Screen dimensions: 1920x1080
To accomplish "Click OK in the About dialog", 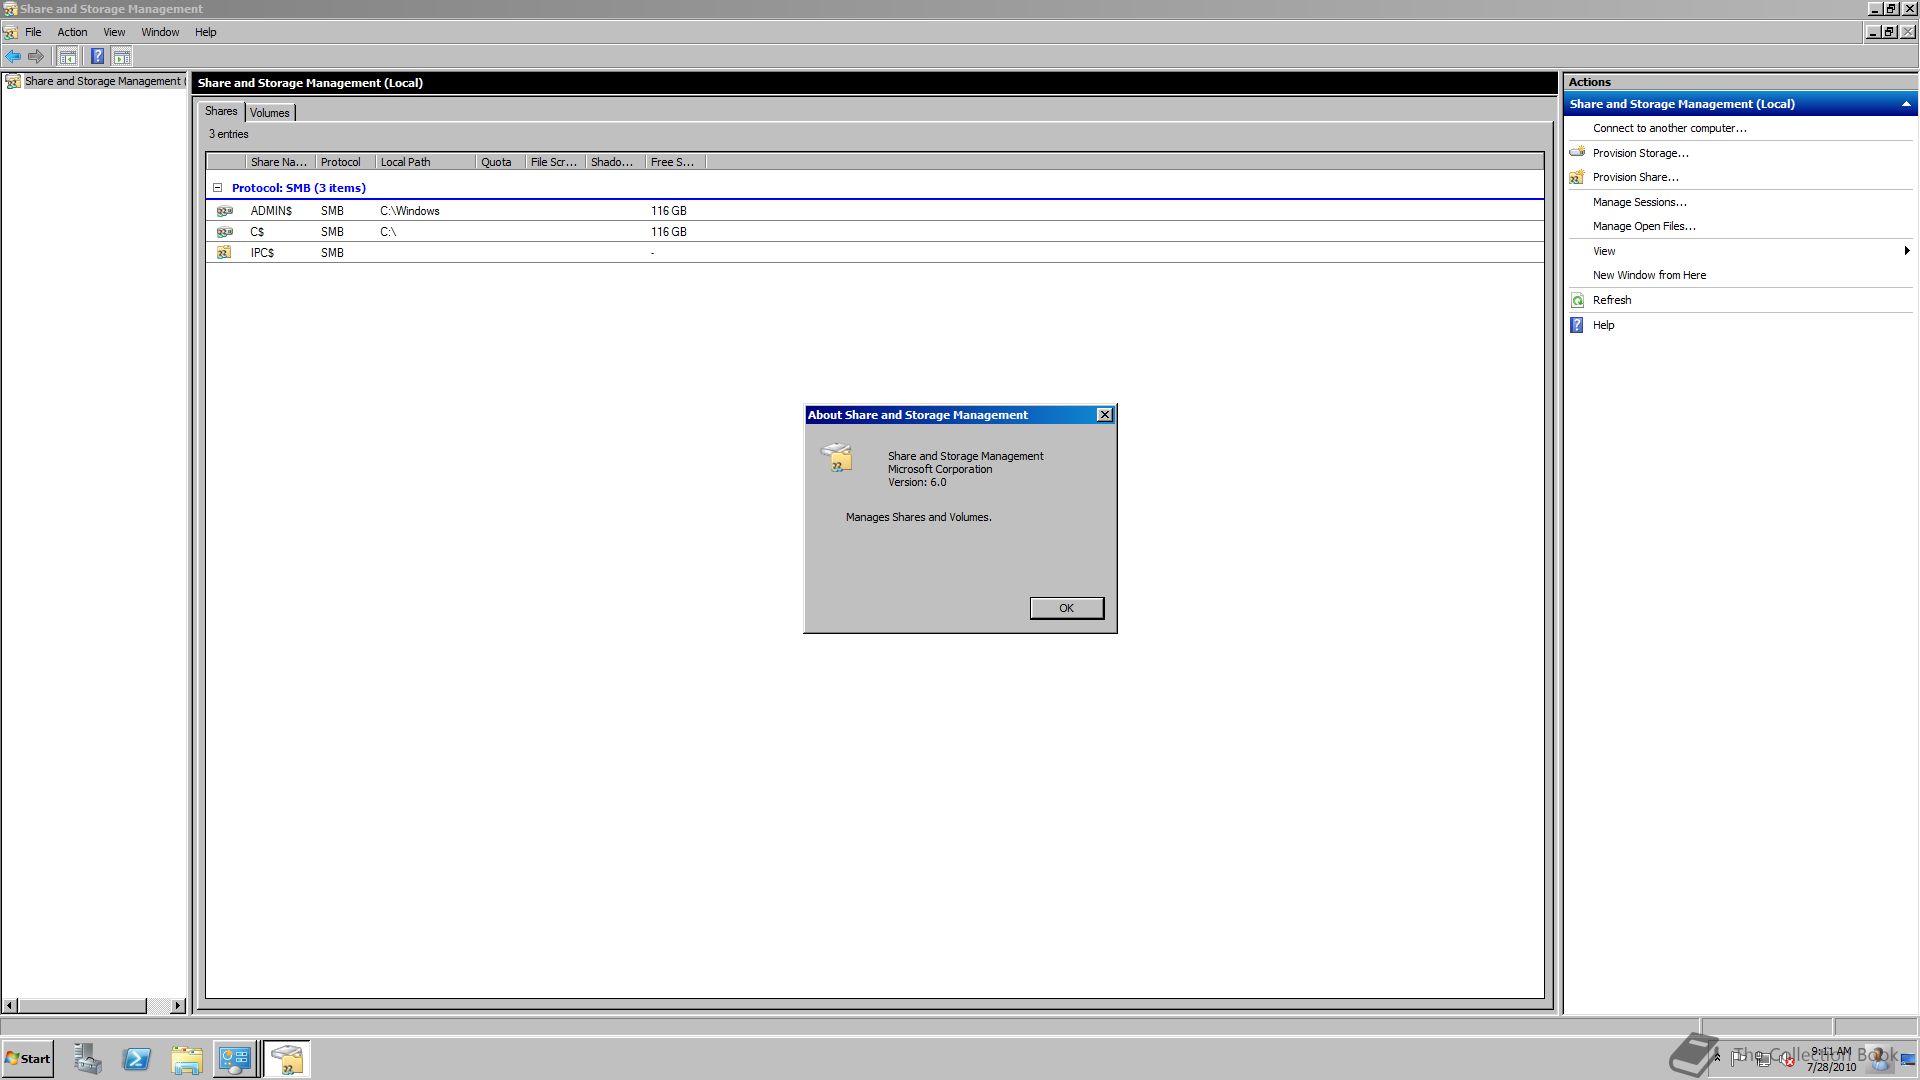I will click(x=1067, y=608).
